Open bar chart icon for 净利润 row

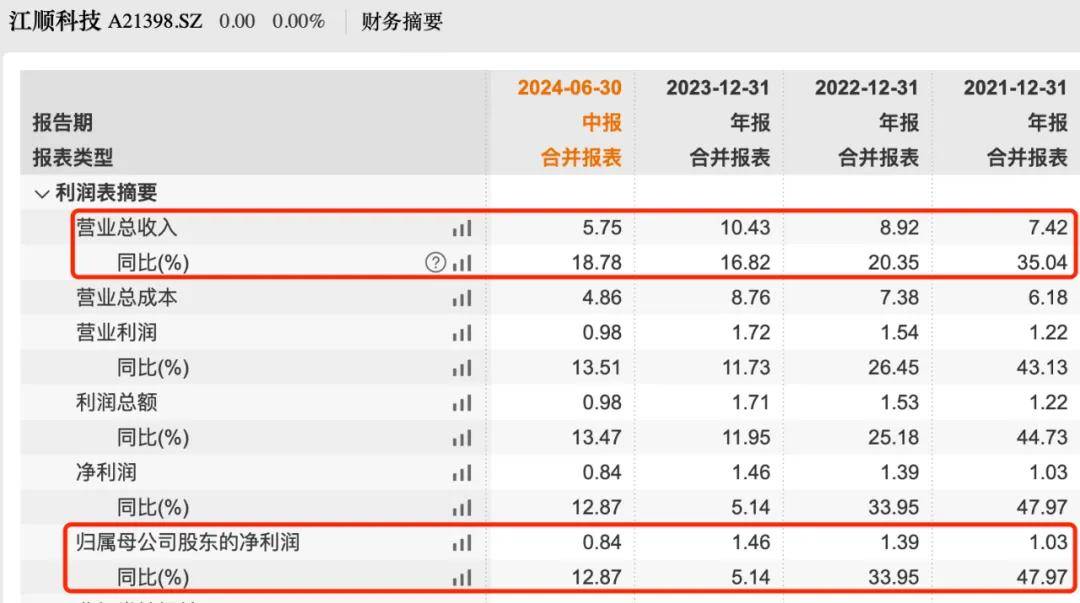[x=462, y=473]
